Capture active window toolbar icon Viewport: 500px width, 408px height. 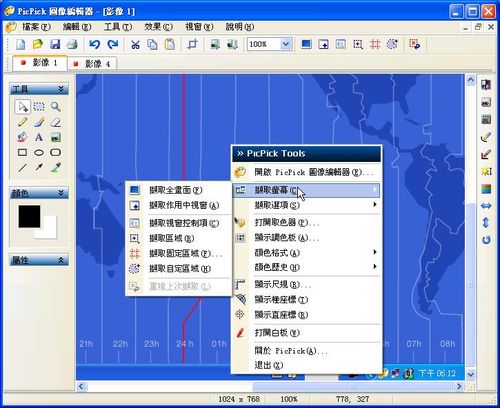click(323, 44)
